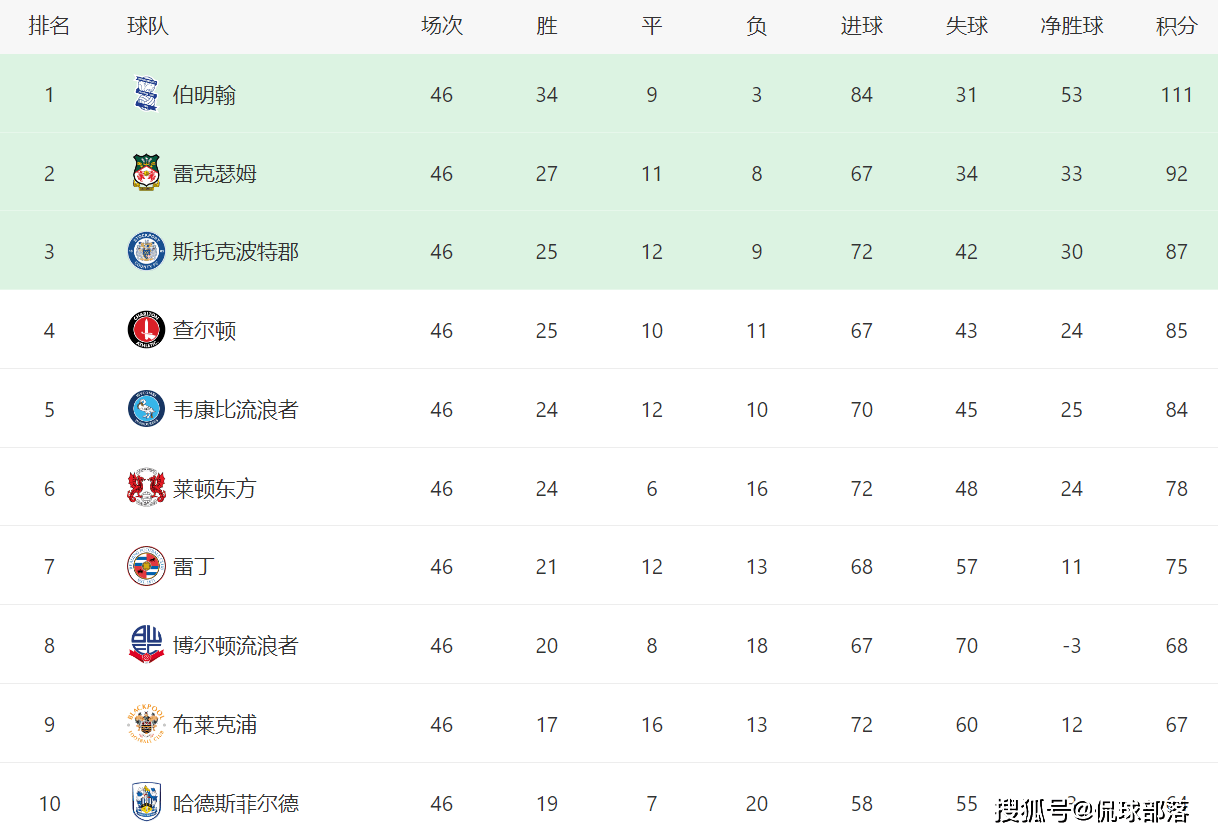Click the Bolton Wanderers (博尔顿流浪者) crest
The image size is (1218, 837).
click(x=146, y=645)
